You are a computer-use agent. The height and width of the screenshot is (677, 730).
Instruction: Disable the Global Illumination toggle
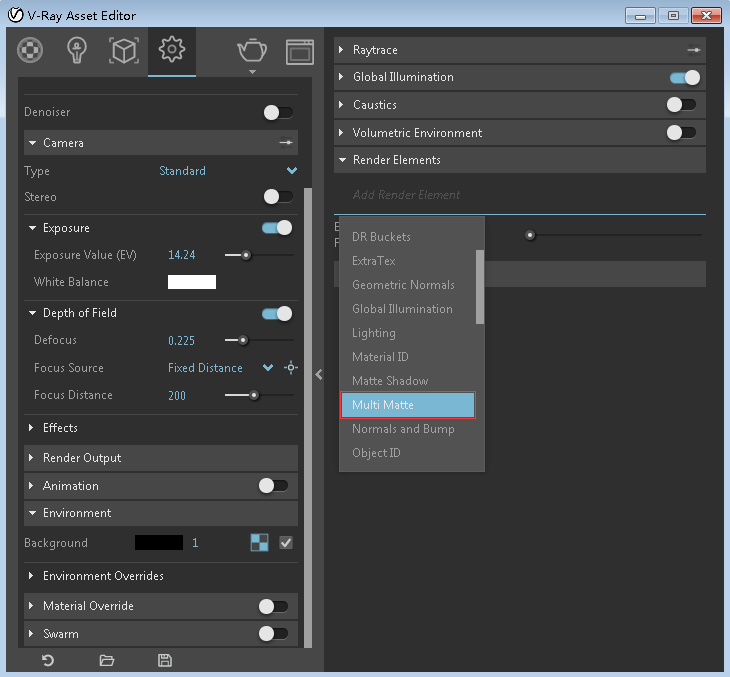click(684, 77)
